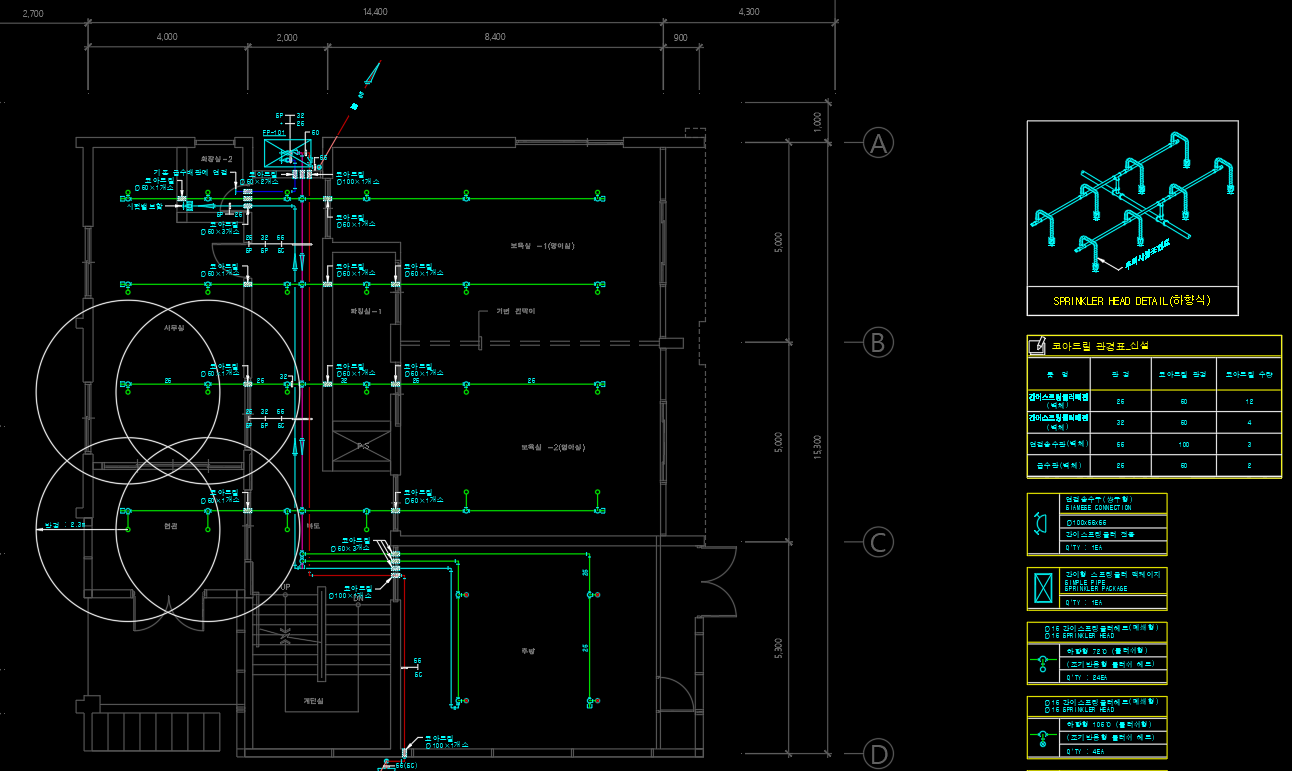Select the Siamese connection legend symbol
This screenshot has width=1292, height=771.
1042,523
